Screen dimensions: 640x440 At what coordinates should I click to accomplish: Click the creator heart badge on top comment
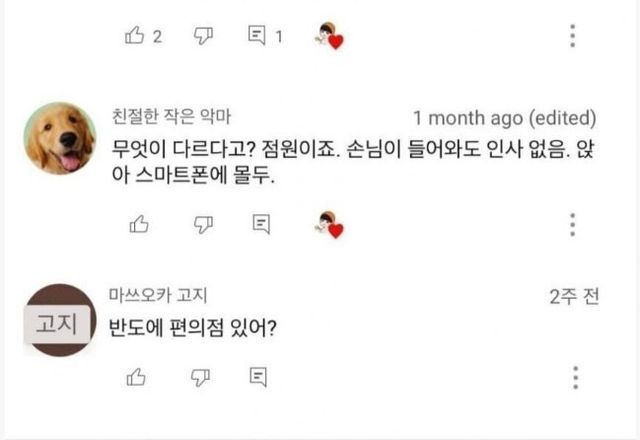point(329,37)
